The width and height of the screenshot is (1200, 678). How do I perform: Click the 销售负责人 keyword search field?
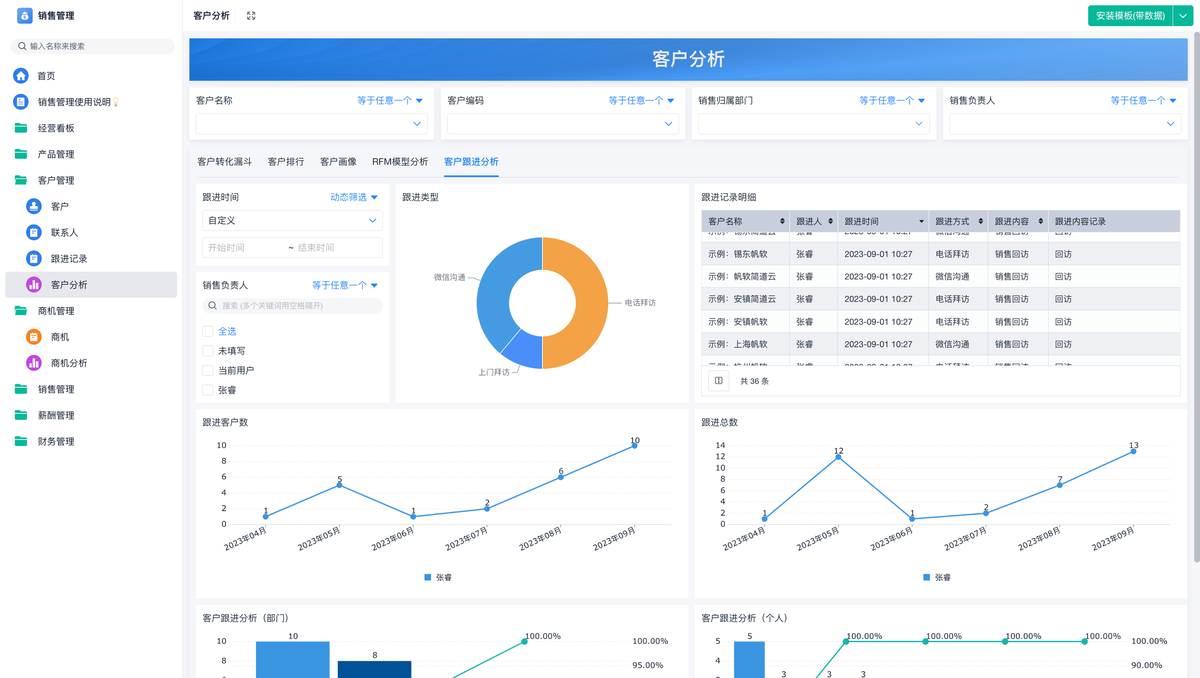click(292, 306)
